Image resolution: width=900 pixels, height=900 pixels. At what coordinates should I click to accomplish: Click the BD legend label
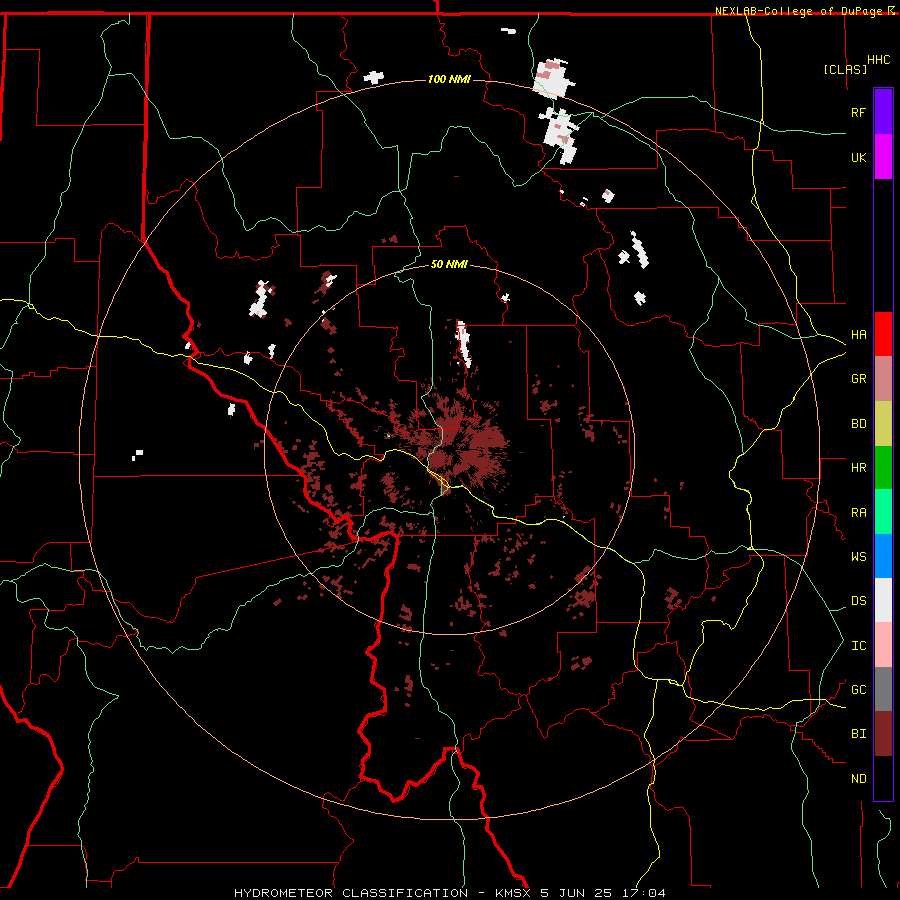coord(859,424)
